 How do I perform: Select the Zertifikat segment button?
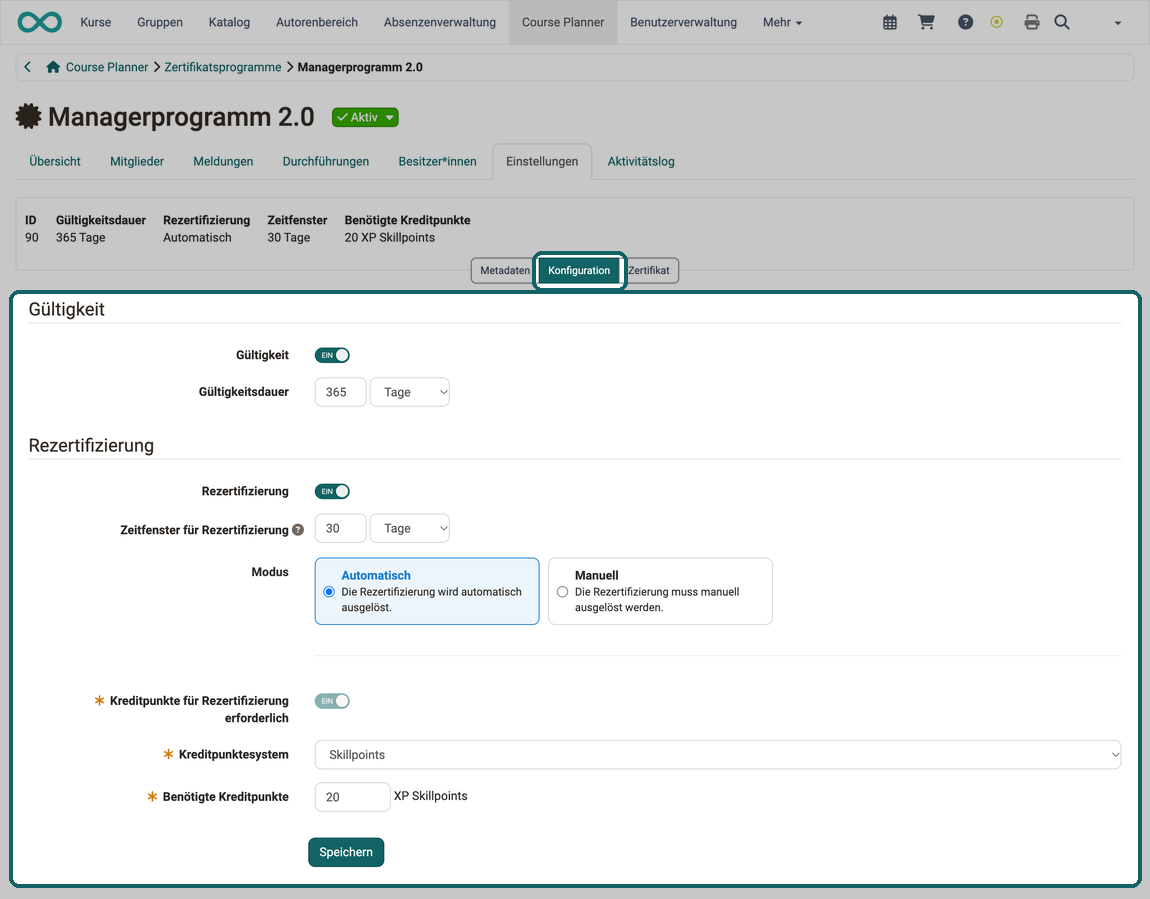click(649, 271)
